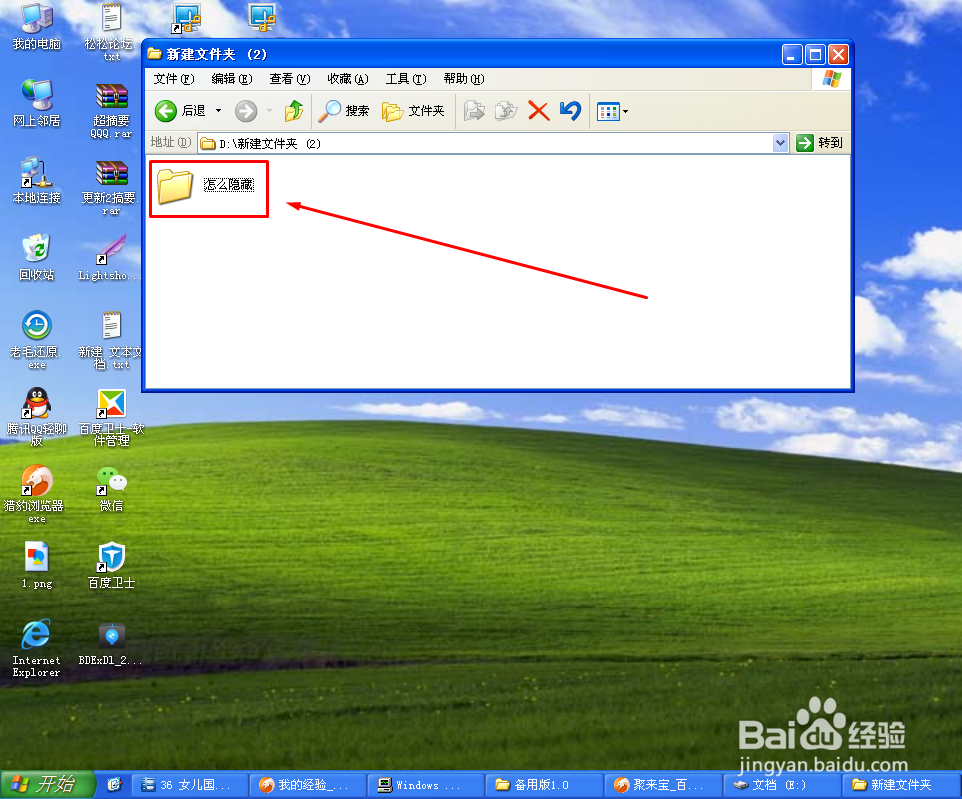Click the 转到 Go button
Viewport: 962px width, 799px height.
(x=819, y=143)
